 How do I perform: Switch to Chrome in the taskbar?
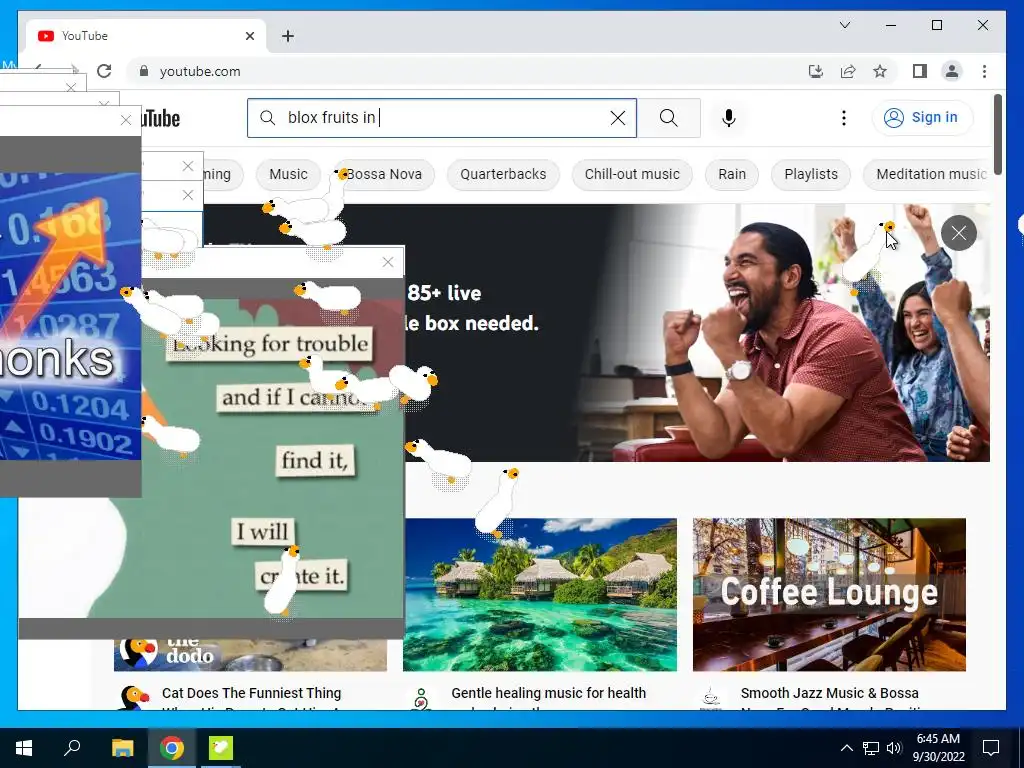(x=172, y=748)
